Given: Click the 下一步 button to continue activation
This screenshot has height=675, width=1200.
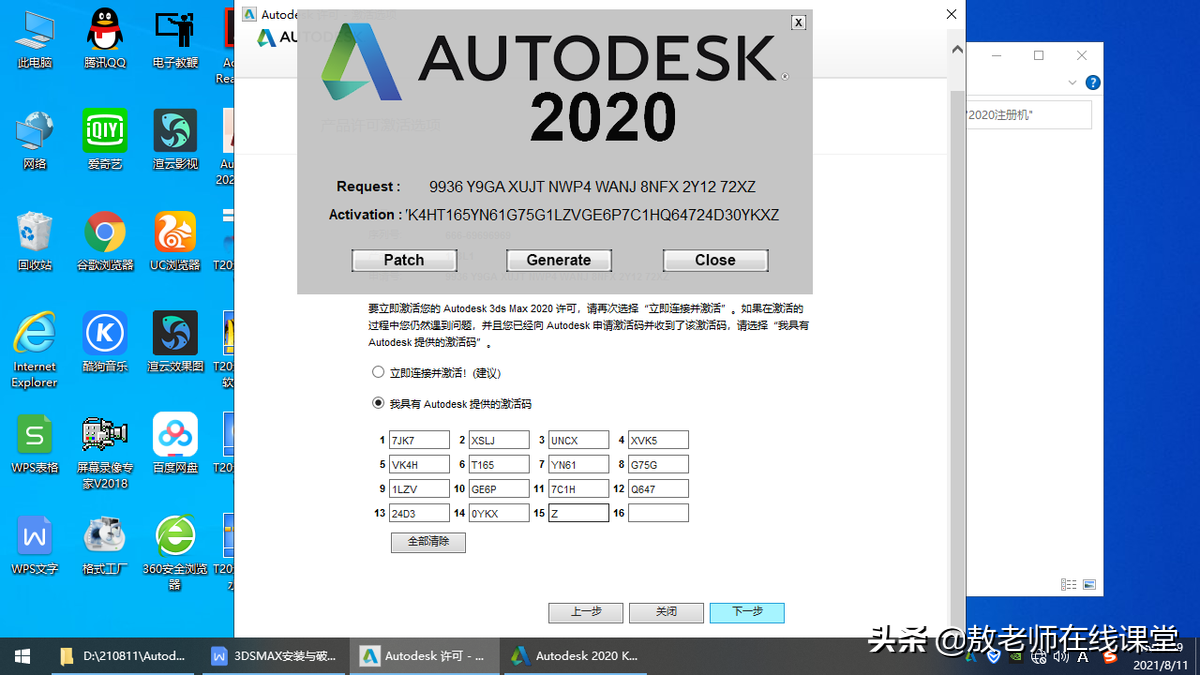Looking at the screenshot, I should [x=746, y=613].
